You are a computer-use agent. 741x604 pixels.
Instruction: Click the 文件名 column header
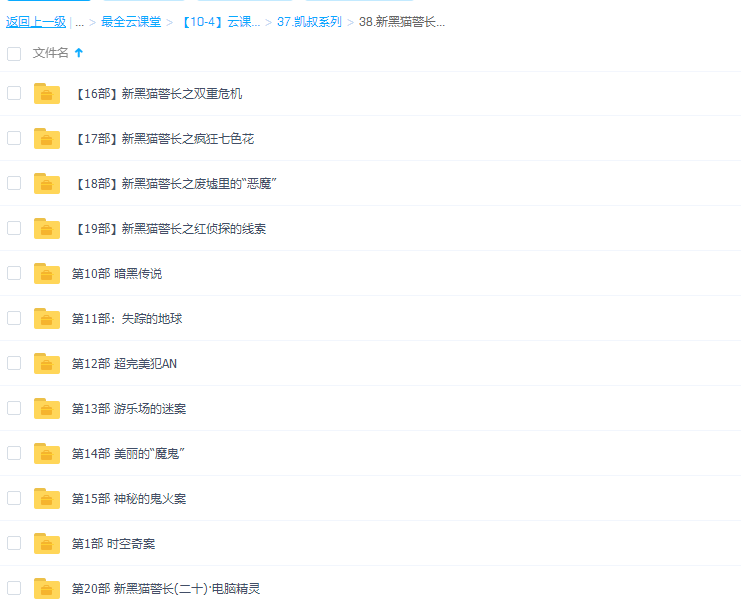click(x=50, y=53)
